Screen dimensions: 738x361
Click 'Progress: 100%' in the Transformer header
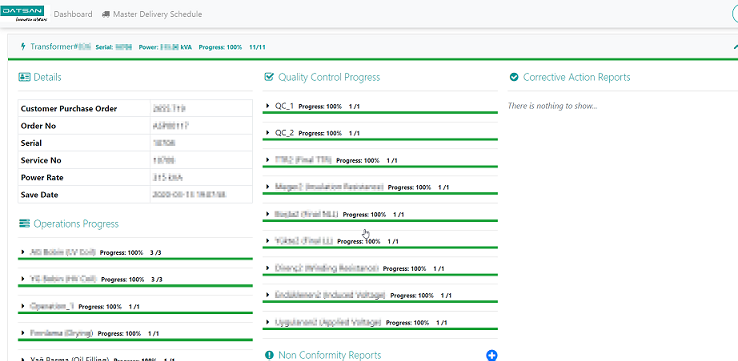pyautogui.click(x=220, y=47)
